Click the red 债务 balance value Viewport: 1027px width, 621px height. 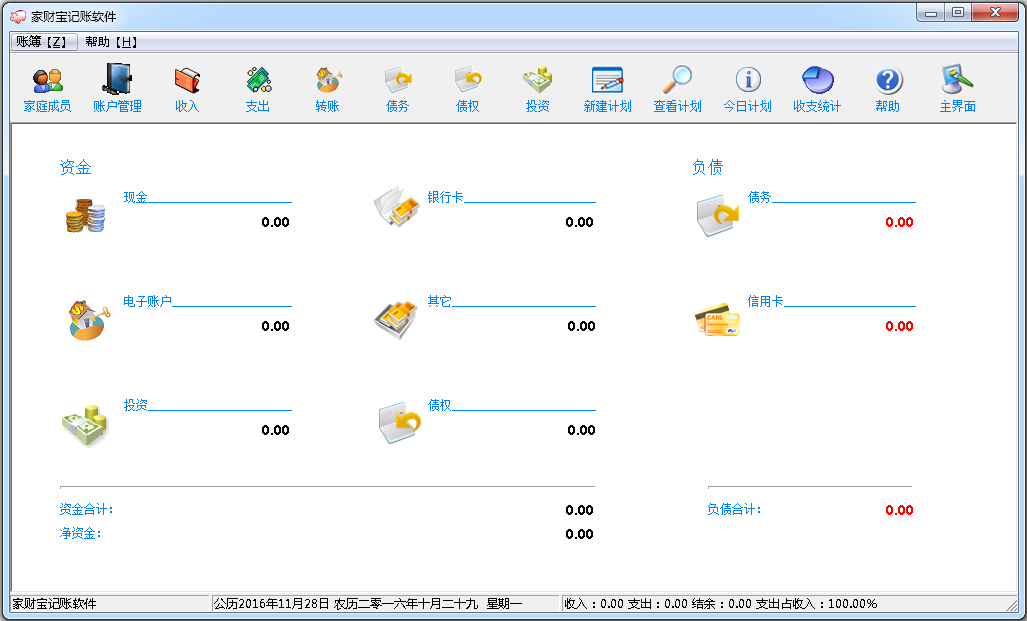(x=899, y=223)
